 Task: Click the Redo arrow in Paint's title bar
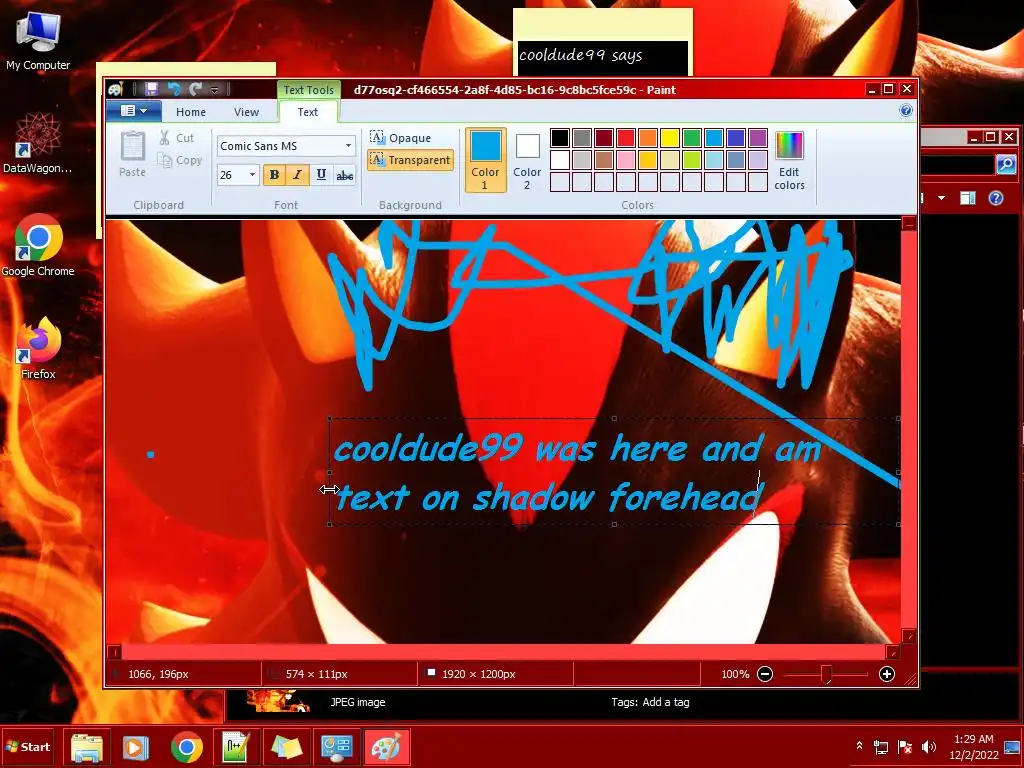pyautogui.click(x=195, y=89)
